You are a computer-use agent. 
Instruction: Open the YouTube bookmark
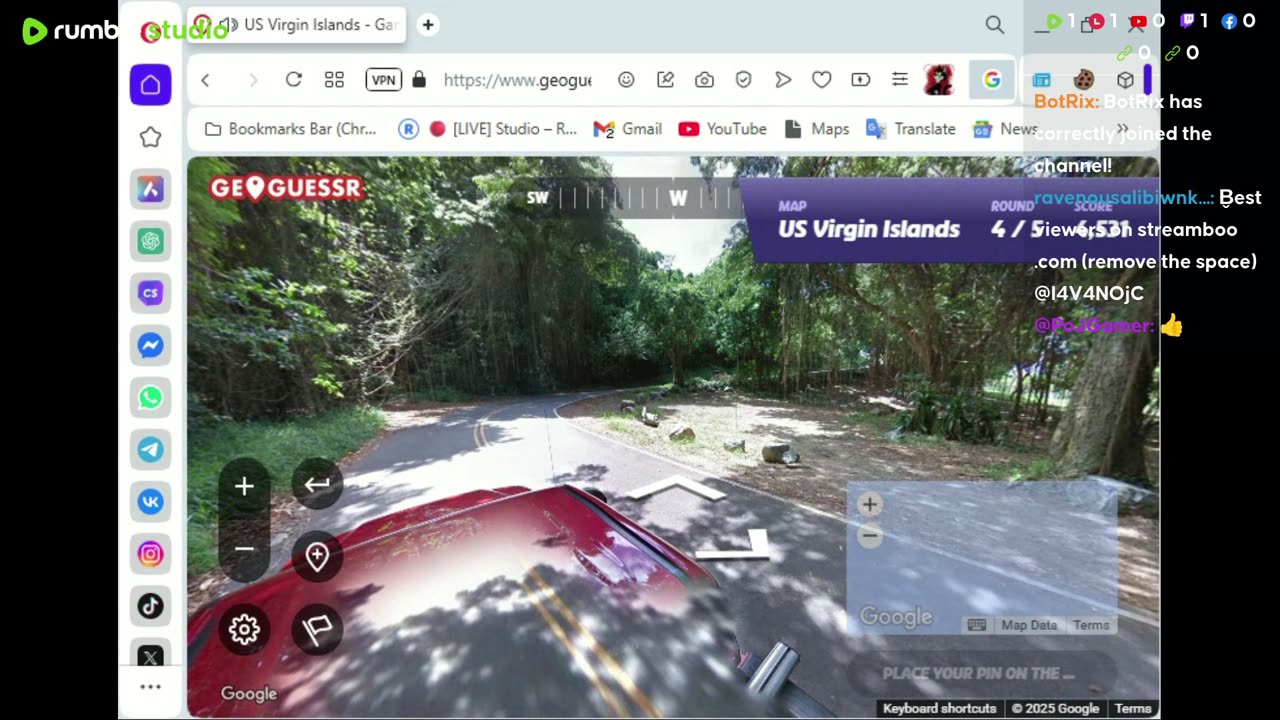(x=722, y=129)
